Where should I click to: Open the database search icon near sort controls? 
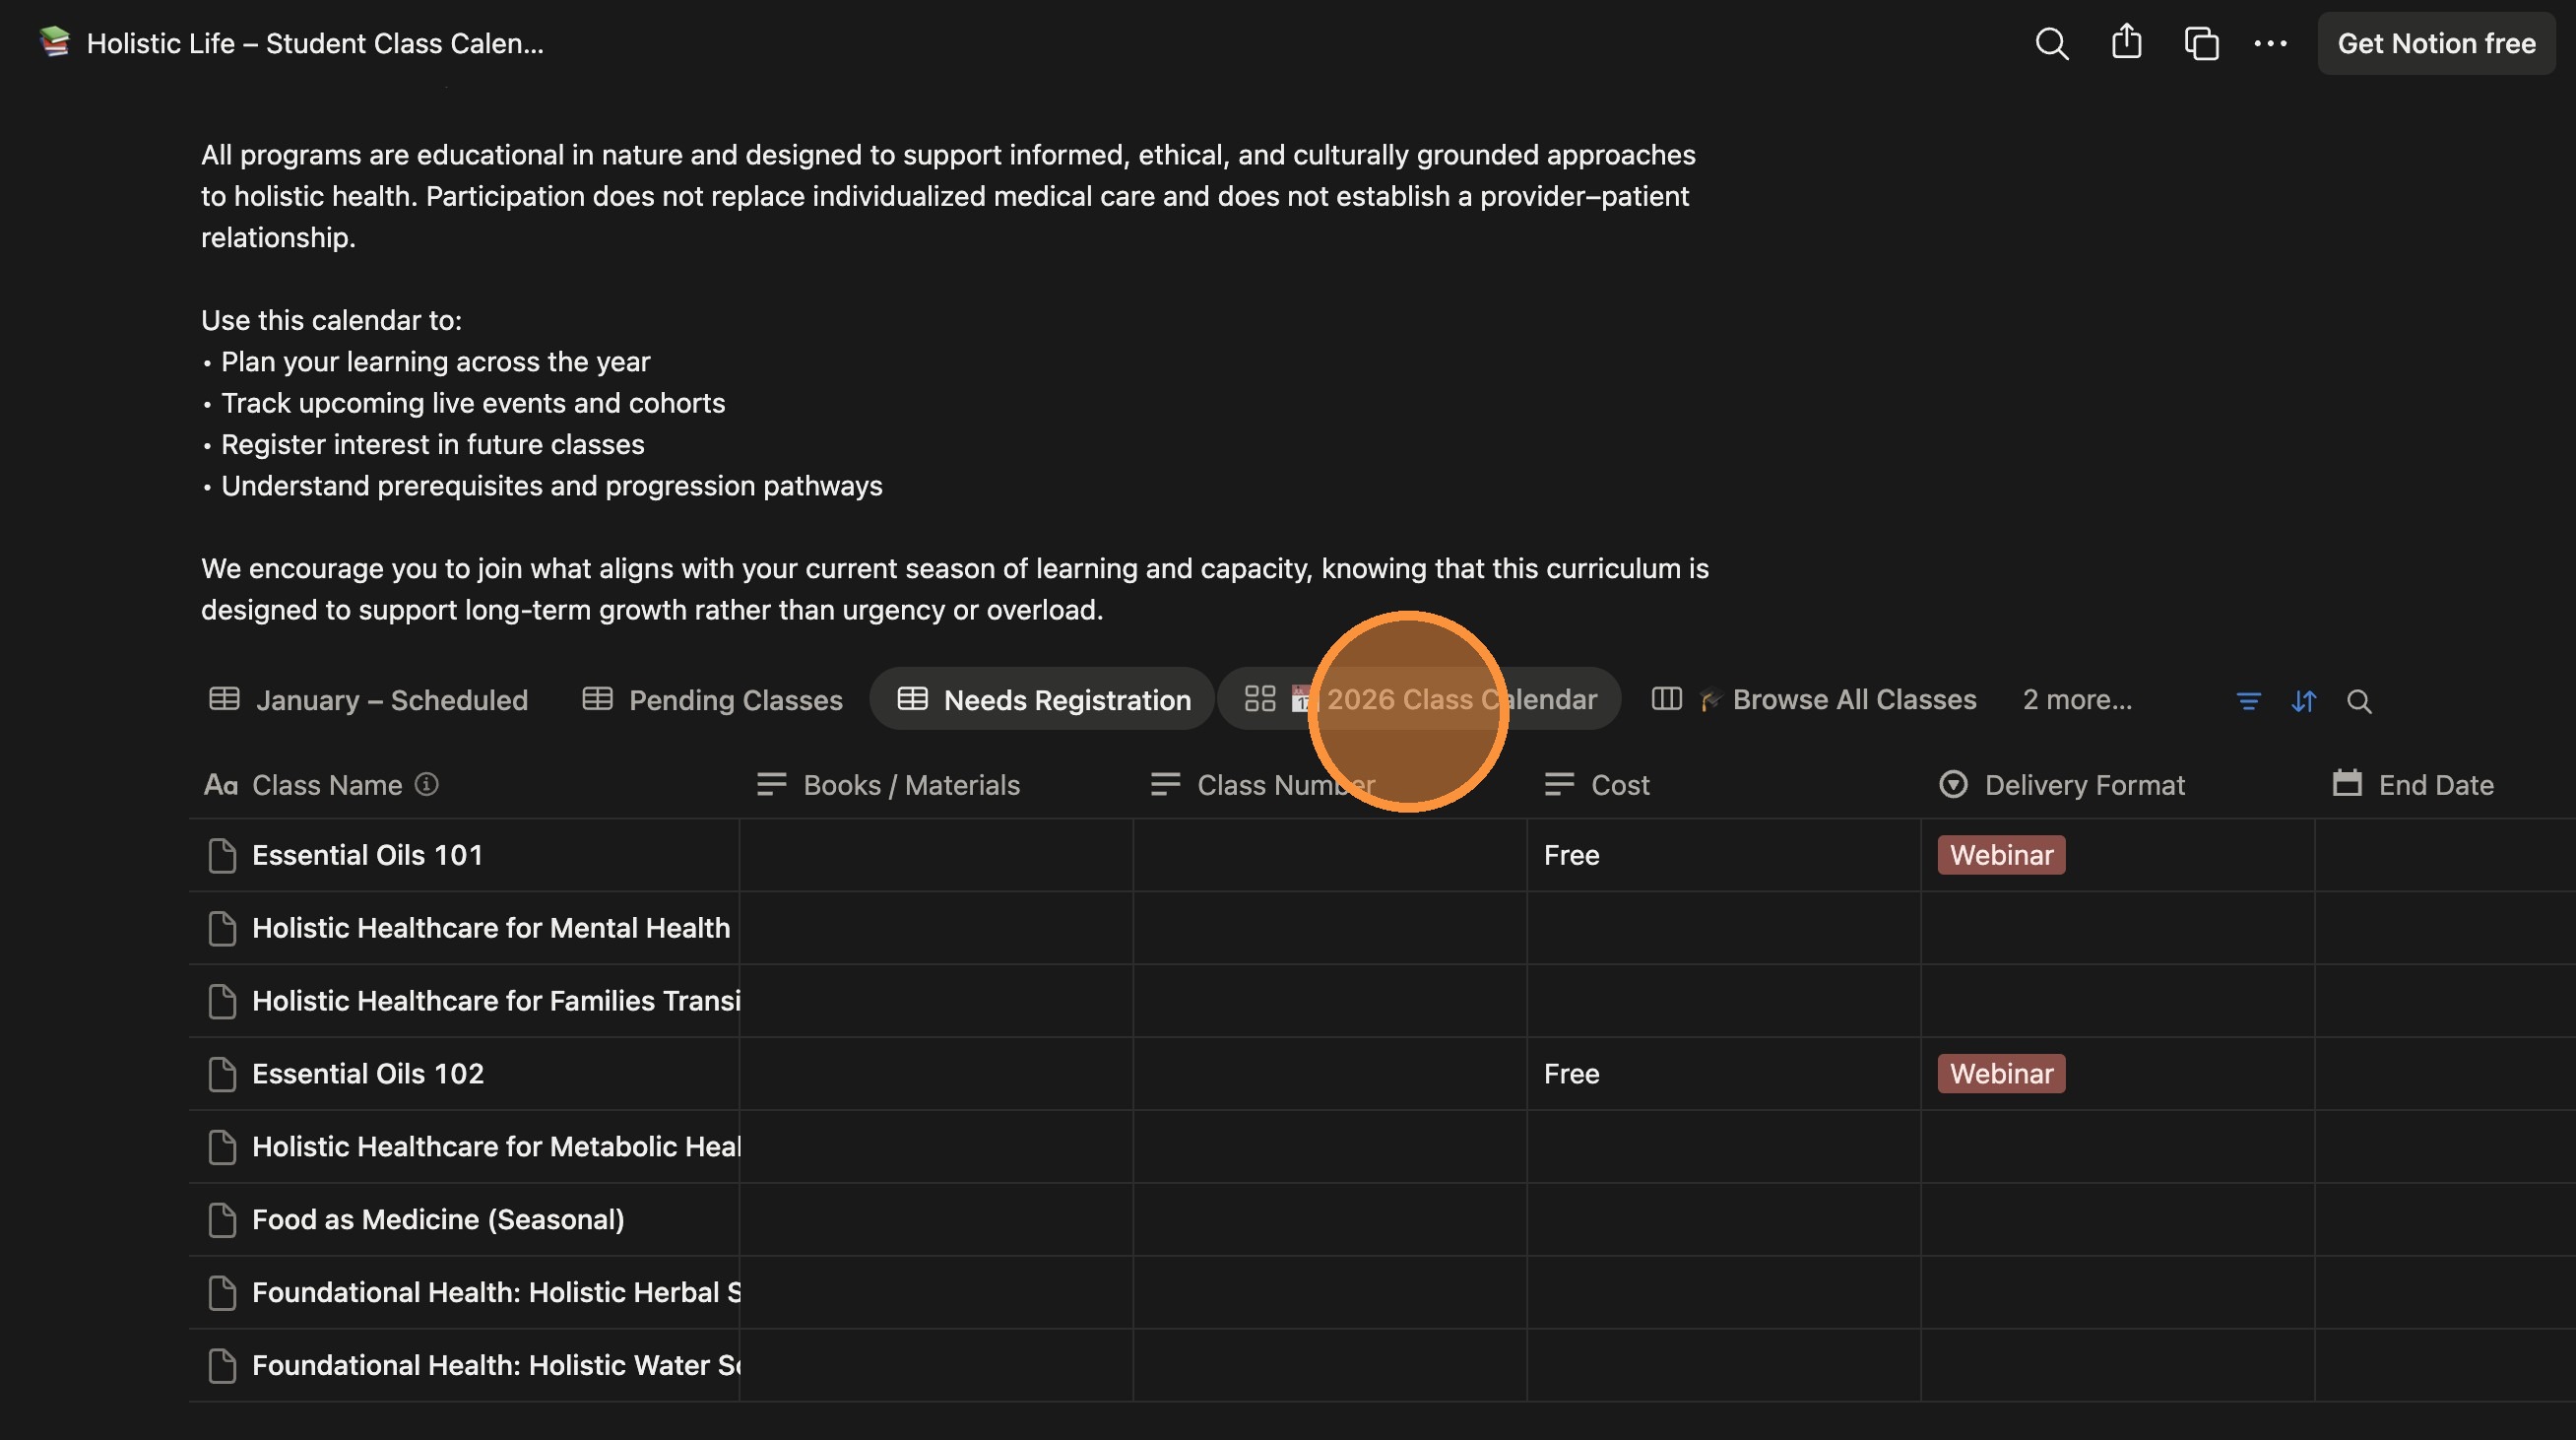point(2359,700)
